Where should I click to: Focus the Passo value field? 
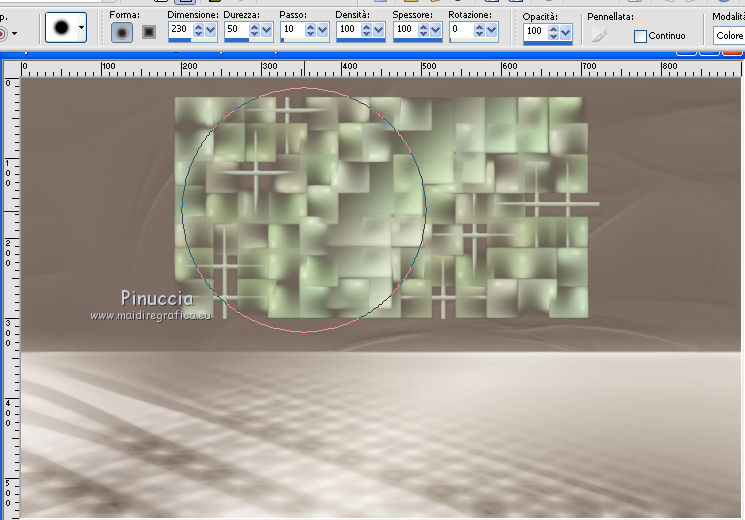[x=292, y=29]
